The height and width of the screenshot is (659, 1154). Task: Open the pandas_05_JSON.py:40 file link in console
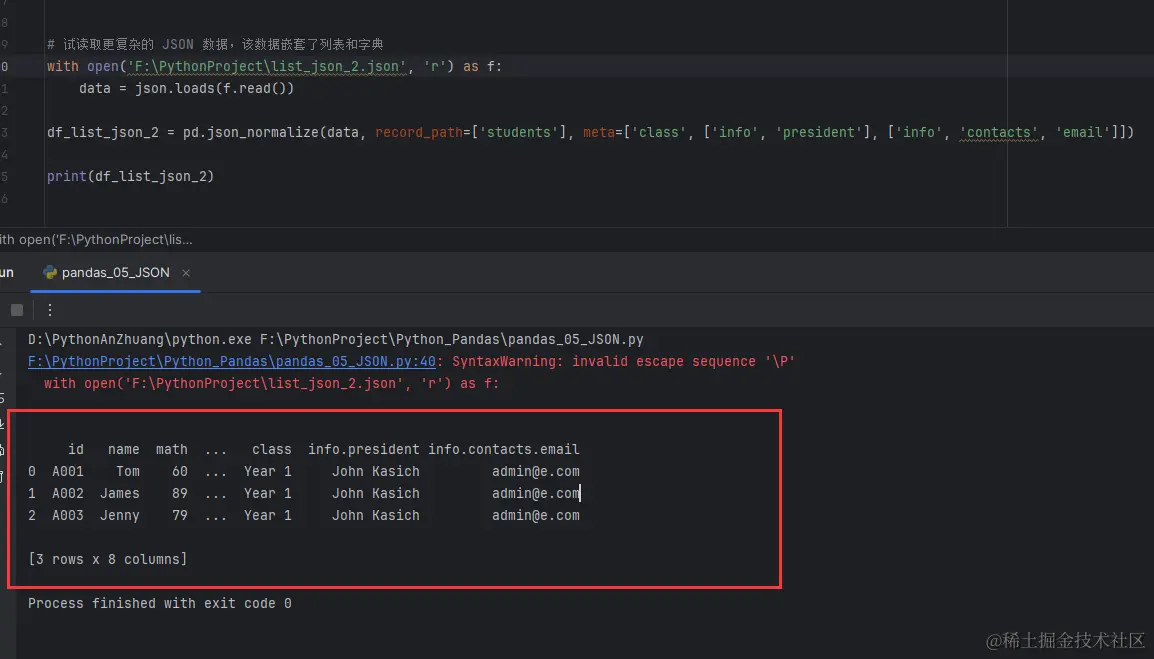tap(232, 362)
